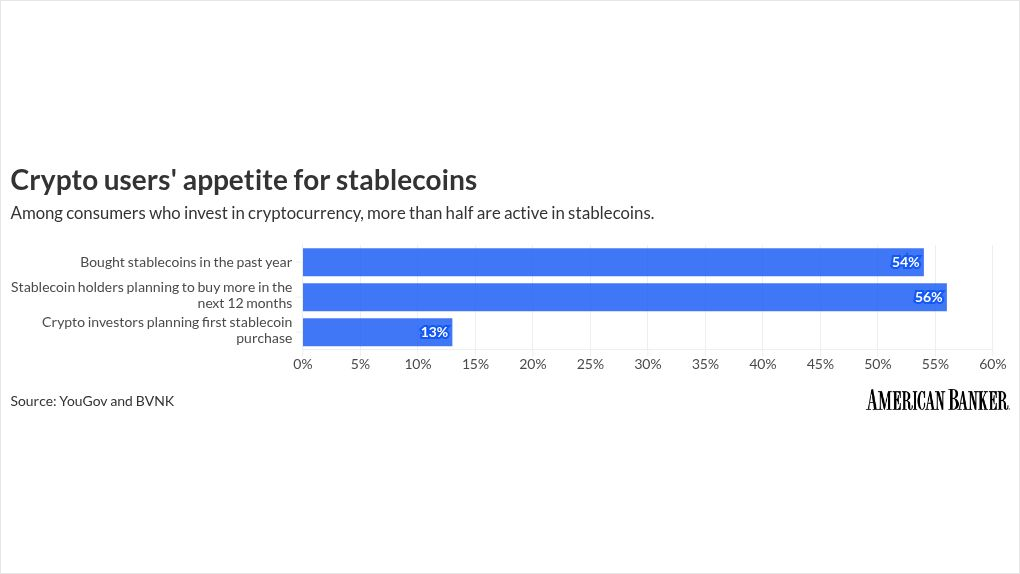This screenshot has width=1020, height=574.
Task: Click the 13% value label
Action: [434, 332]
